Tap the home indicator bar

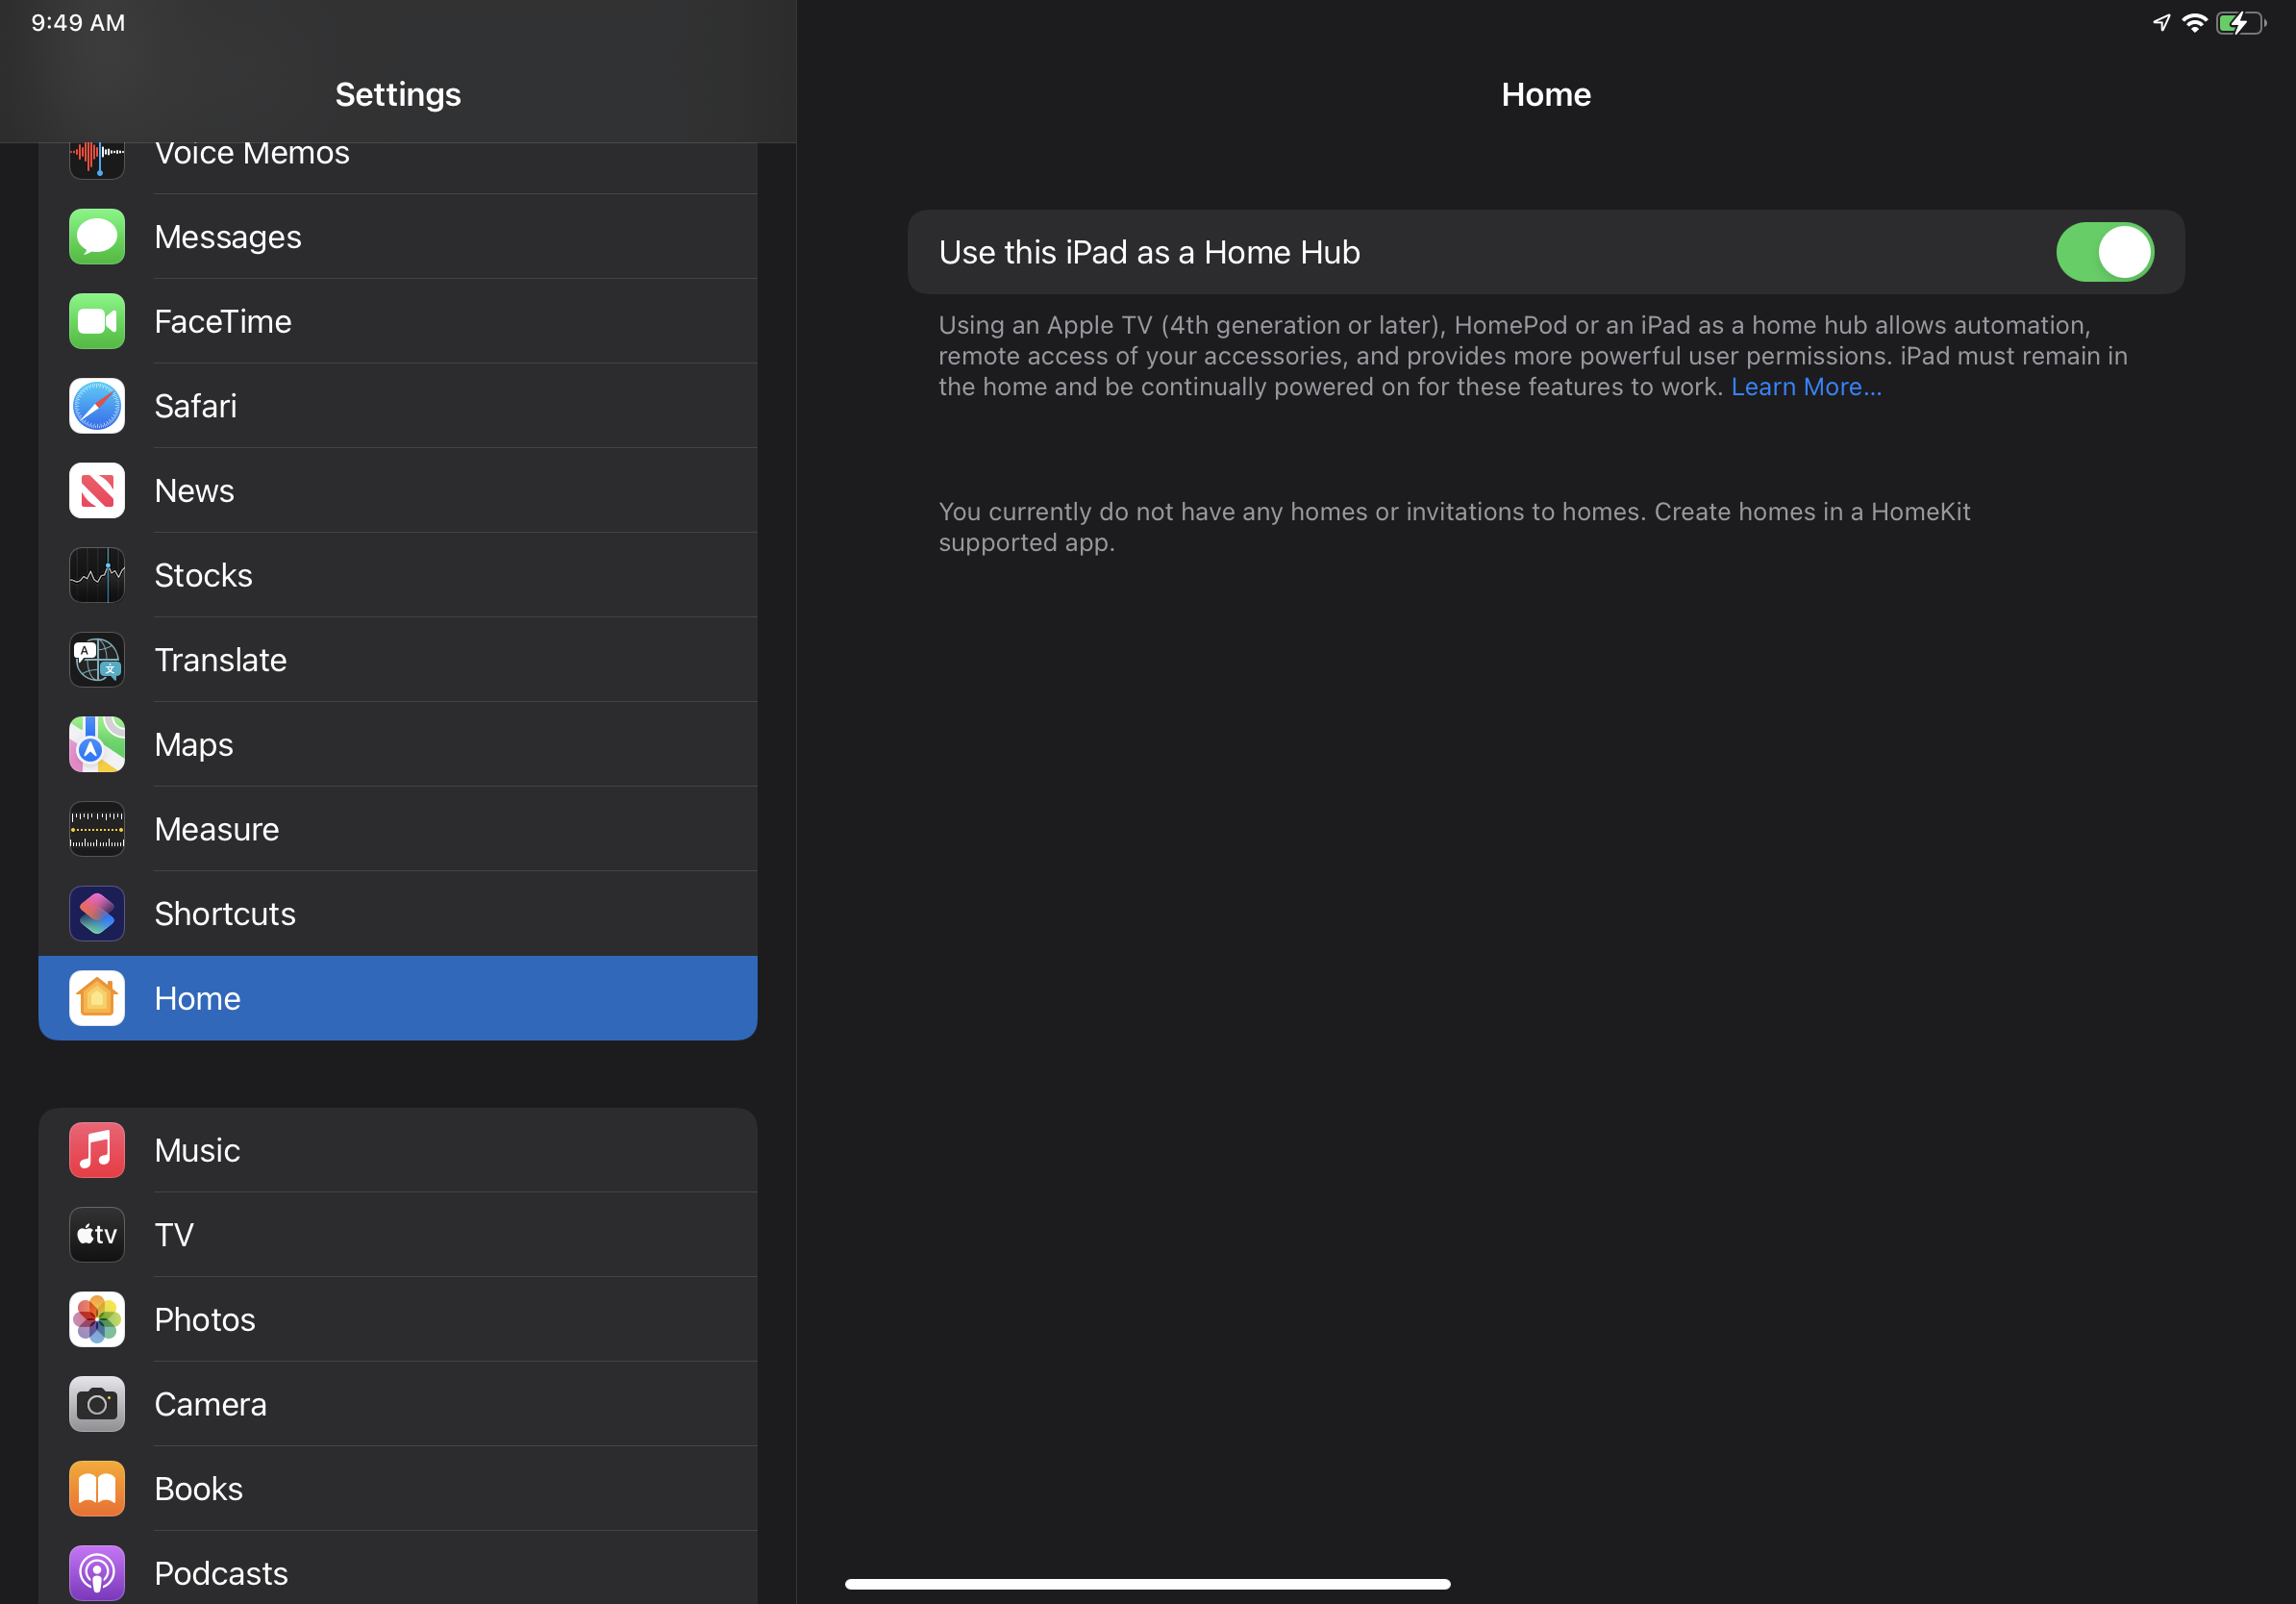pyautogui.click(x=1147, y=1584)
